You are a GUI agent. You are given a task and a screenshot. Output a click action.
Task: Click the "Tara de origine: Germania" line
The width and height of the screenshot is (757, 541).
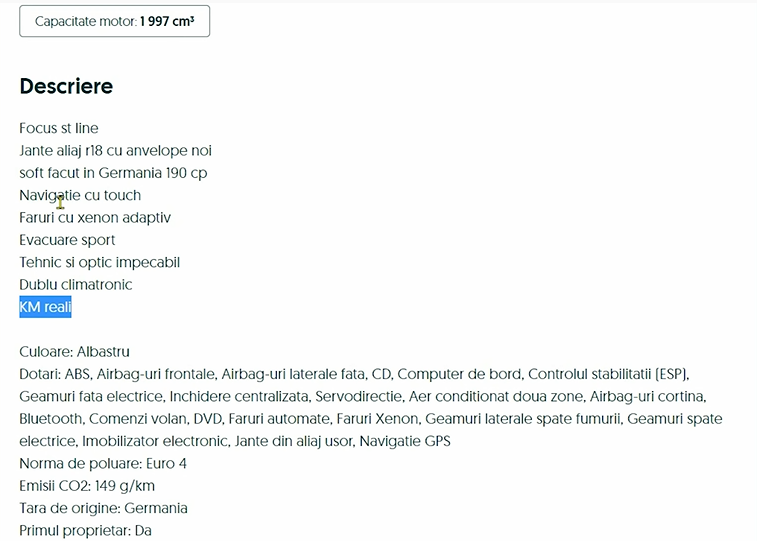point(103,508)
